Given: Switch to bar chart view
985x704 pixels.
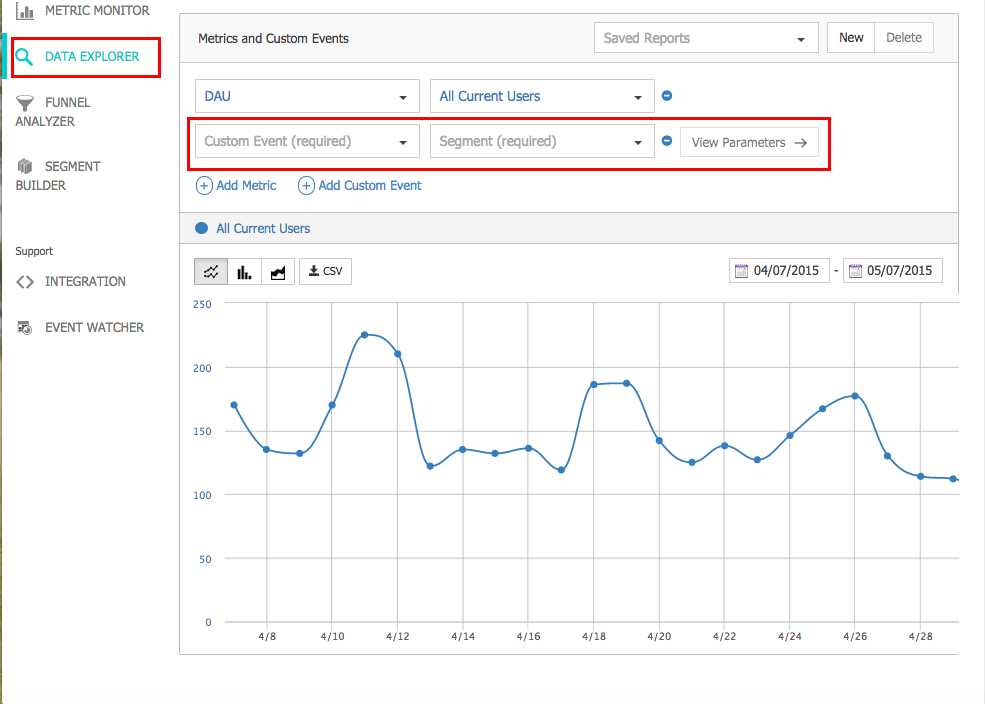Looking at the screenshot, I should click(x=244, y=271).
